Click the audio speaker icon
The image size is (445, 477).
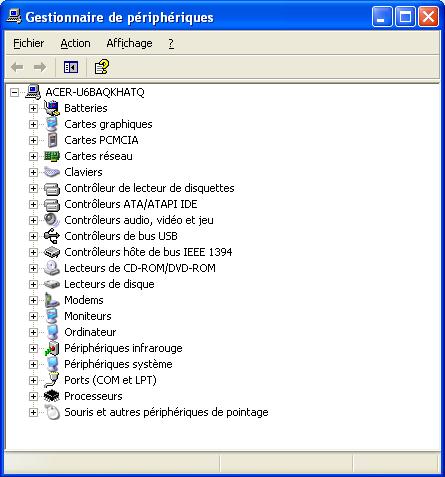[x=52, y=220]
